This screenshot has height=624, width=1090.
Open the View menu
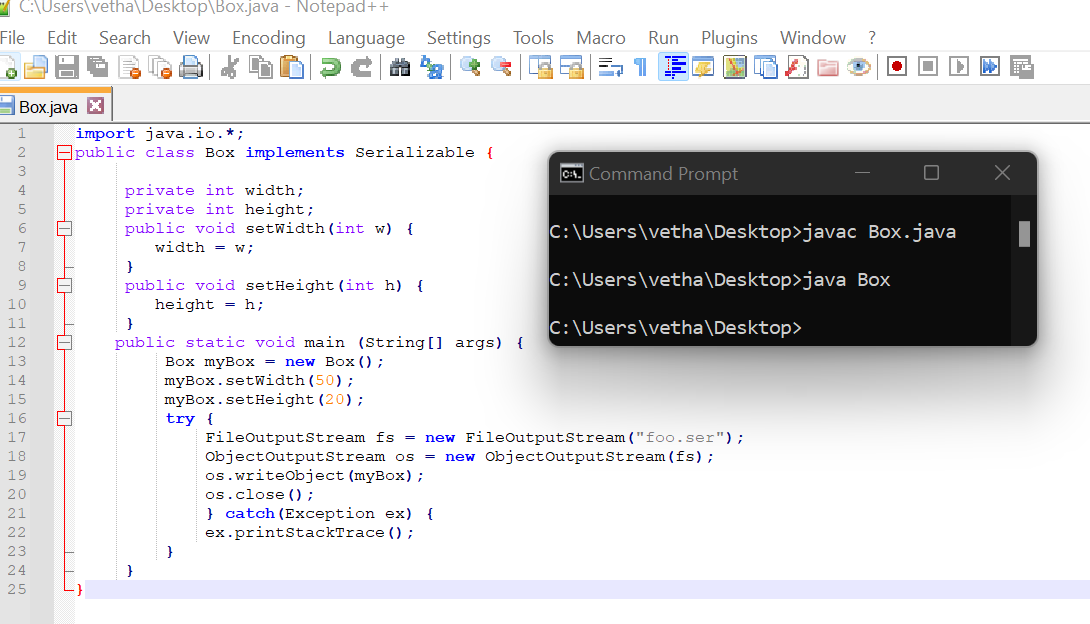pyautogui.click(x=191, y=38)
